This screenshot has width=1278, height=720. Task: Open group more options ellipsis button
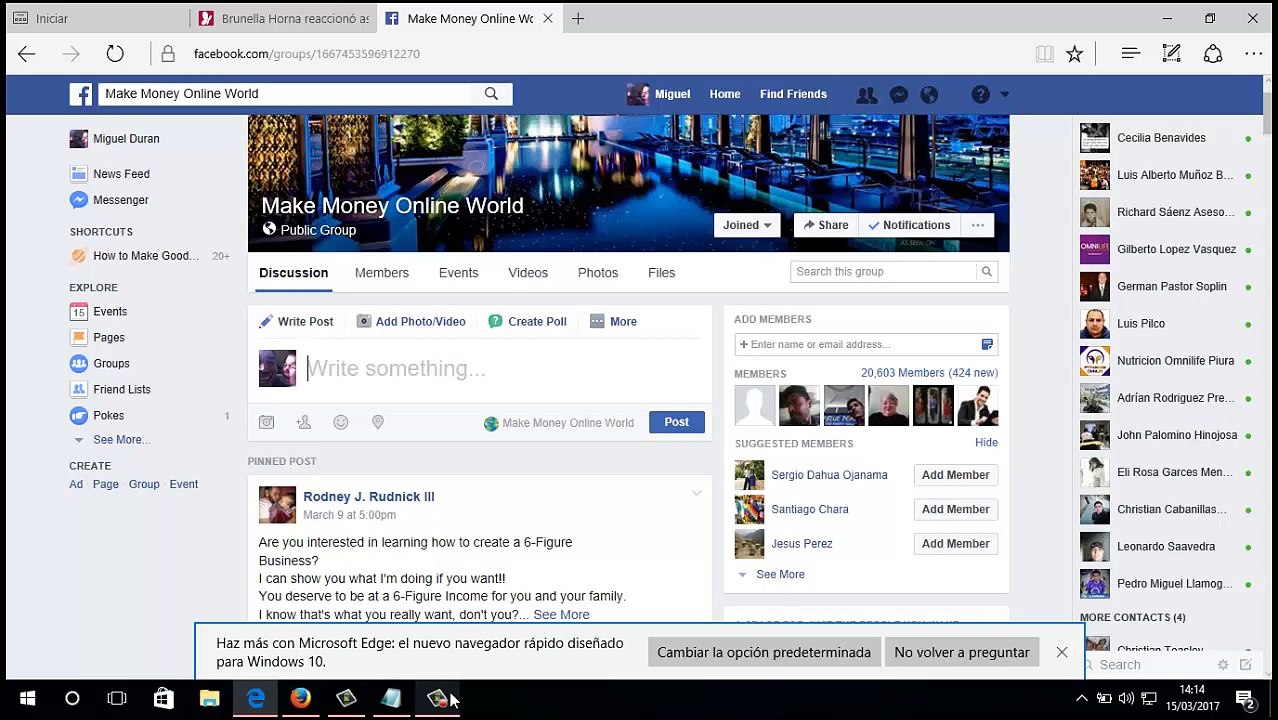point(978,225)
